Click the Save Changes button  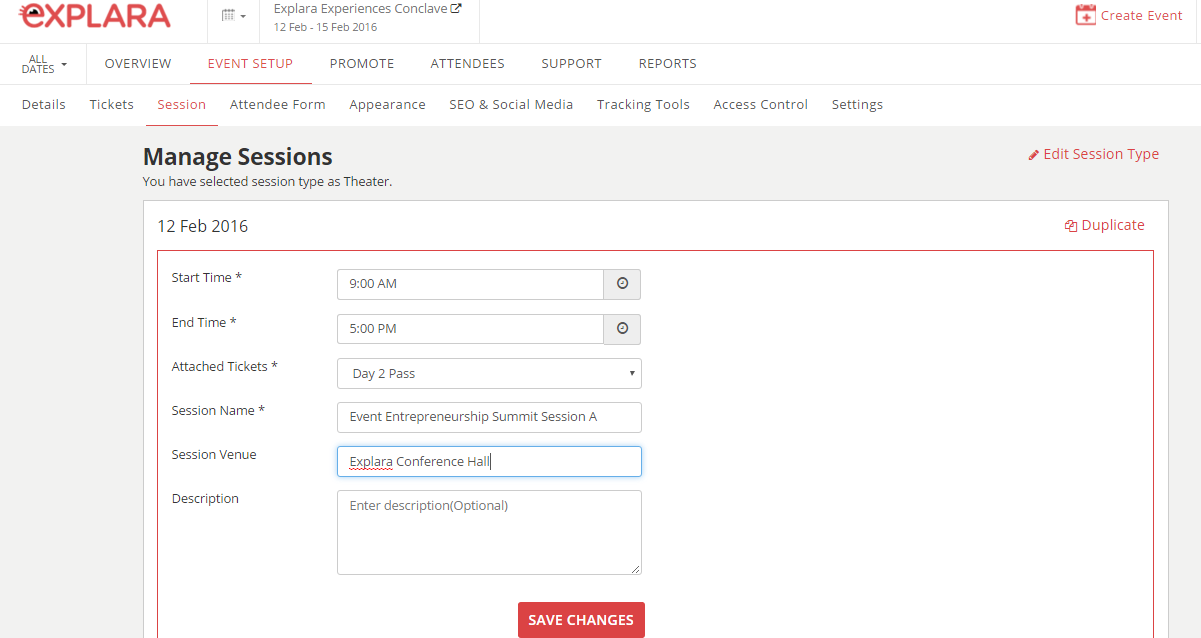click(581, 620)
